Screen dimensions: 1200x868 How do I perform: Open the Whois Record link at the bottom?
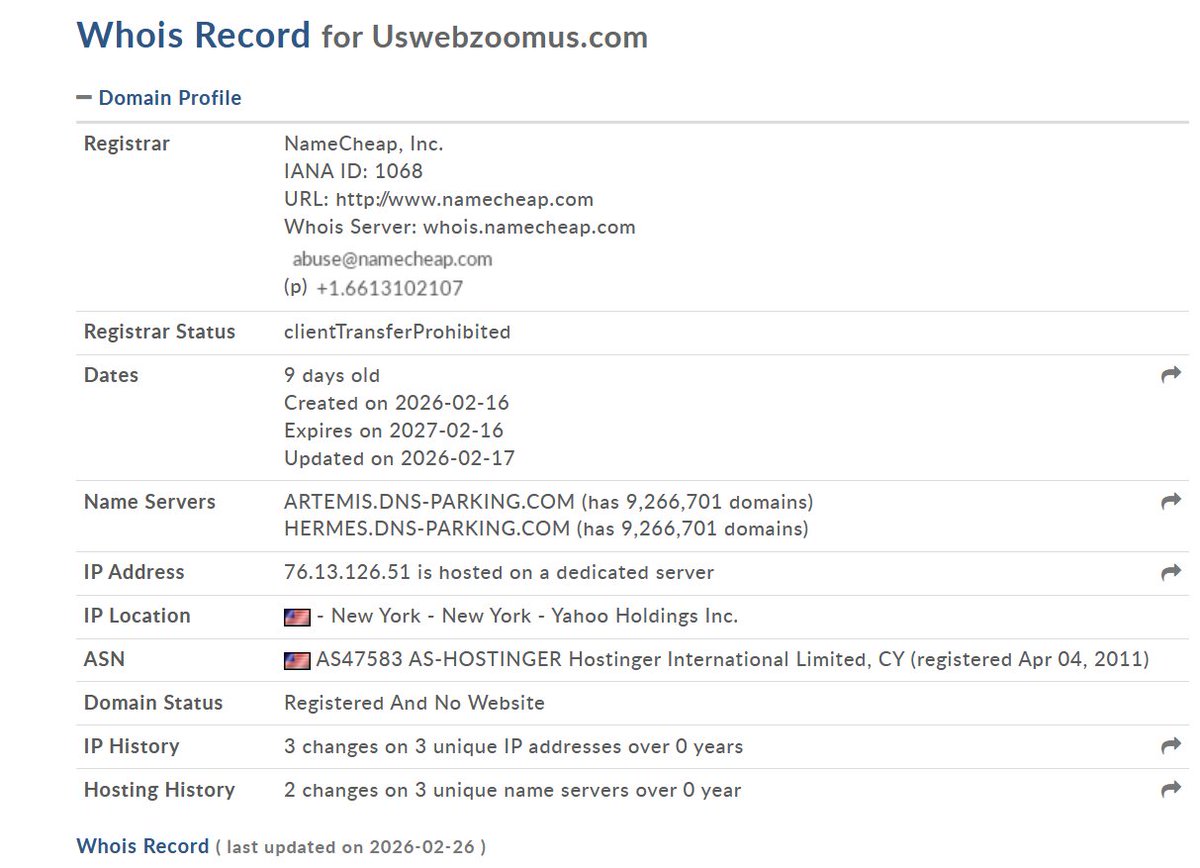tap(143, 846)
